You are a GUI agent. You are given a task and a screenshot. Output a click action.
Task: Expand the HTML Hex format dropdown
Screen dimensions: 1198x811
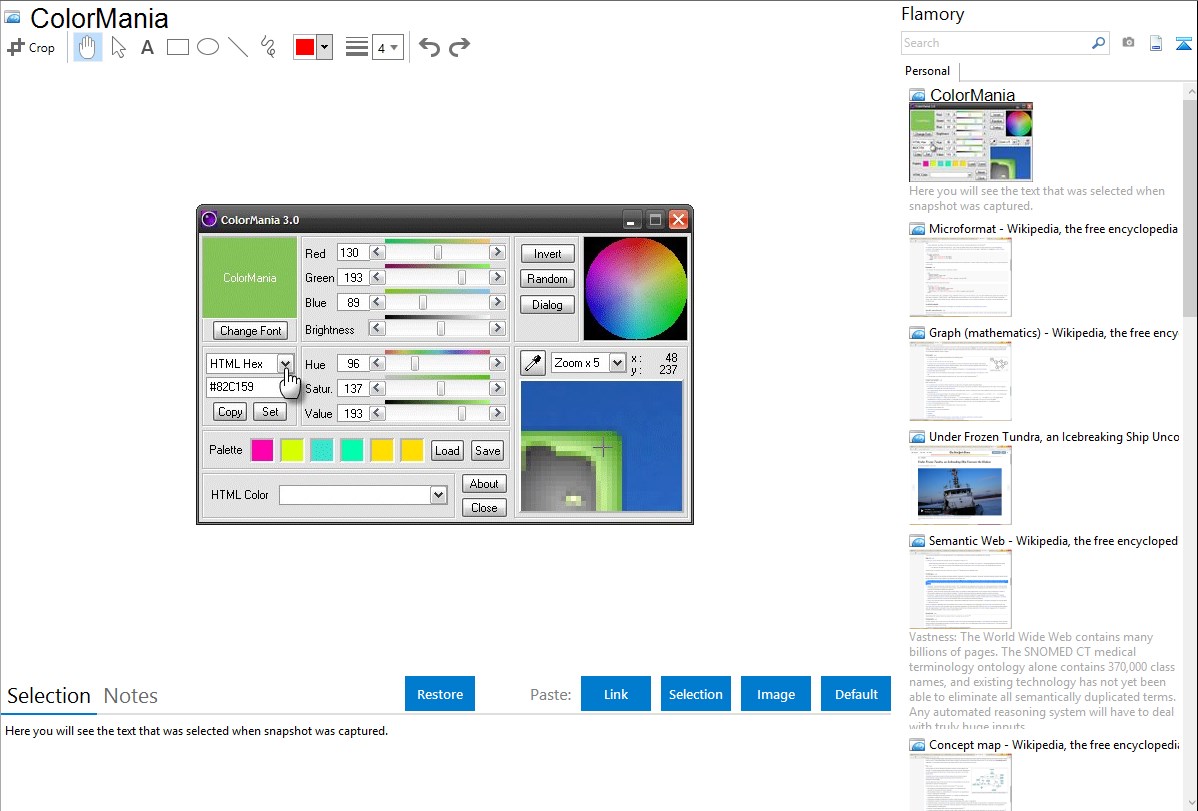point(285,364)
